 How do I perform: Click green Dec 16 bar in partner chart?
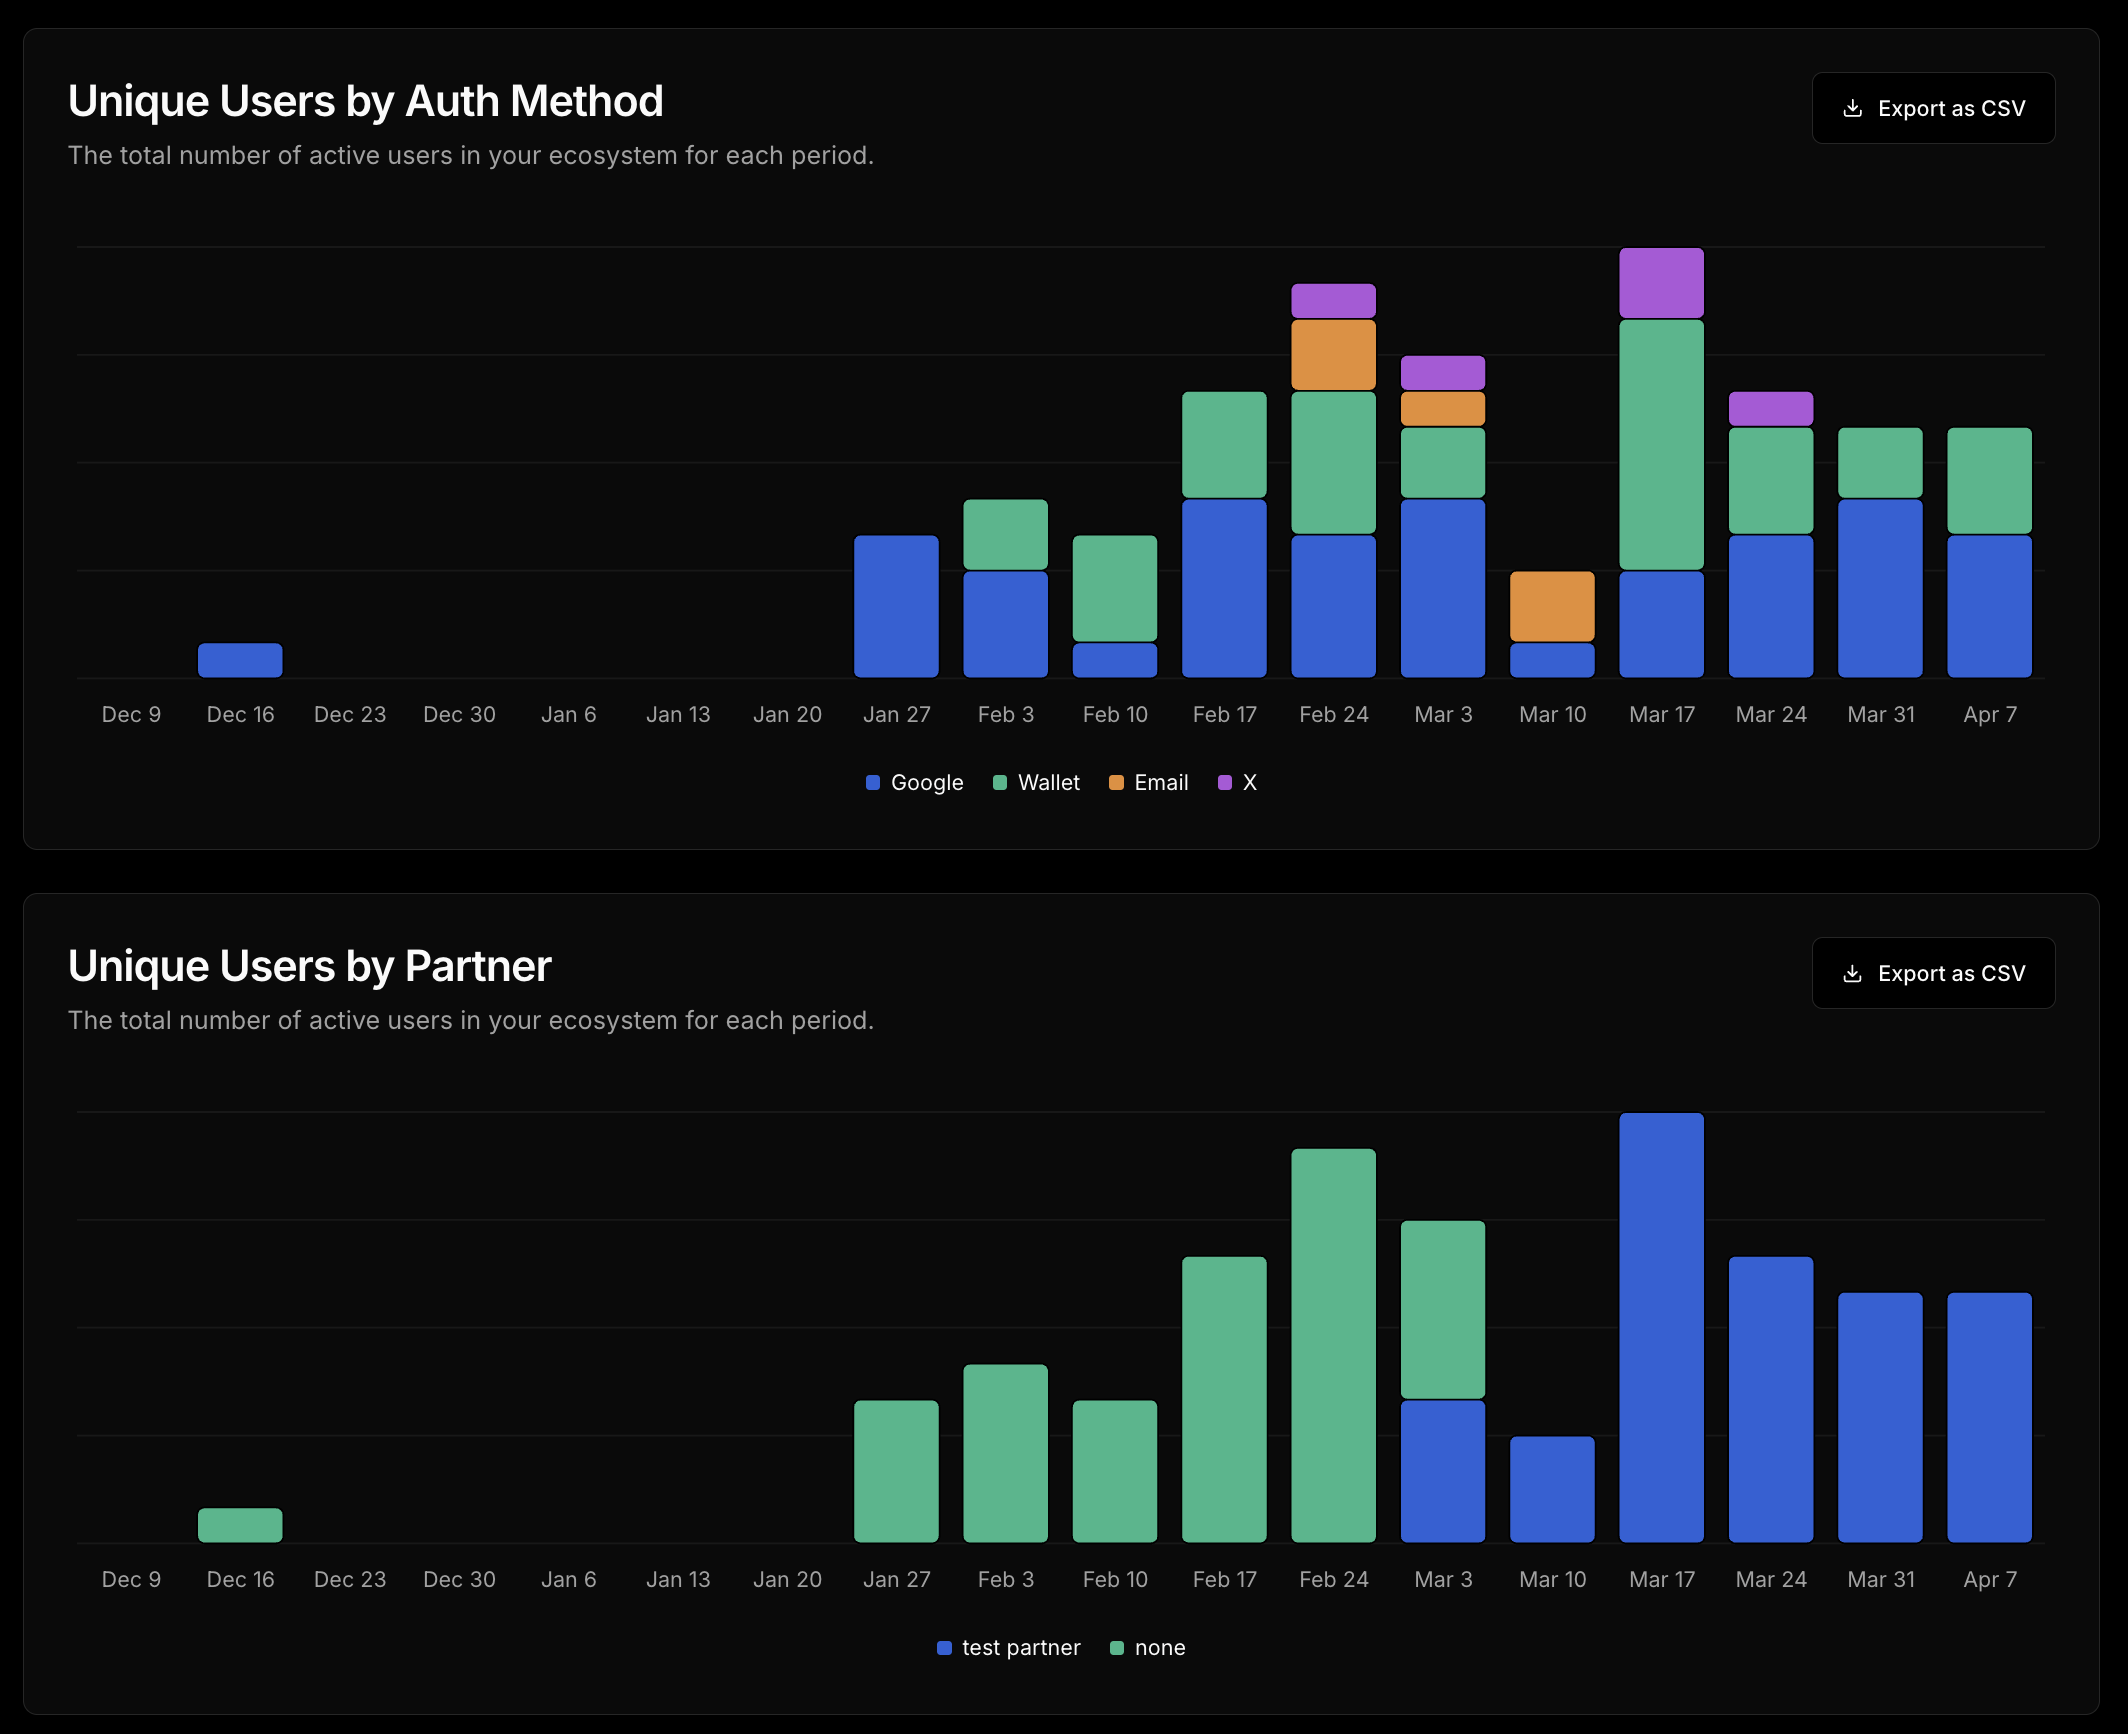240,1525
